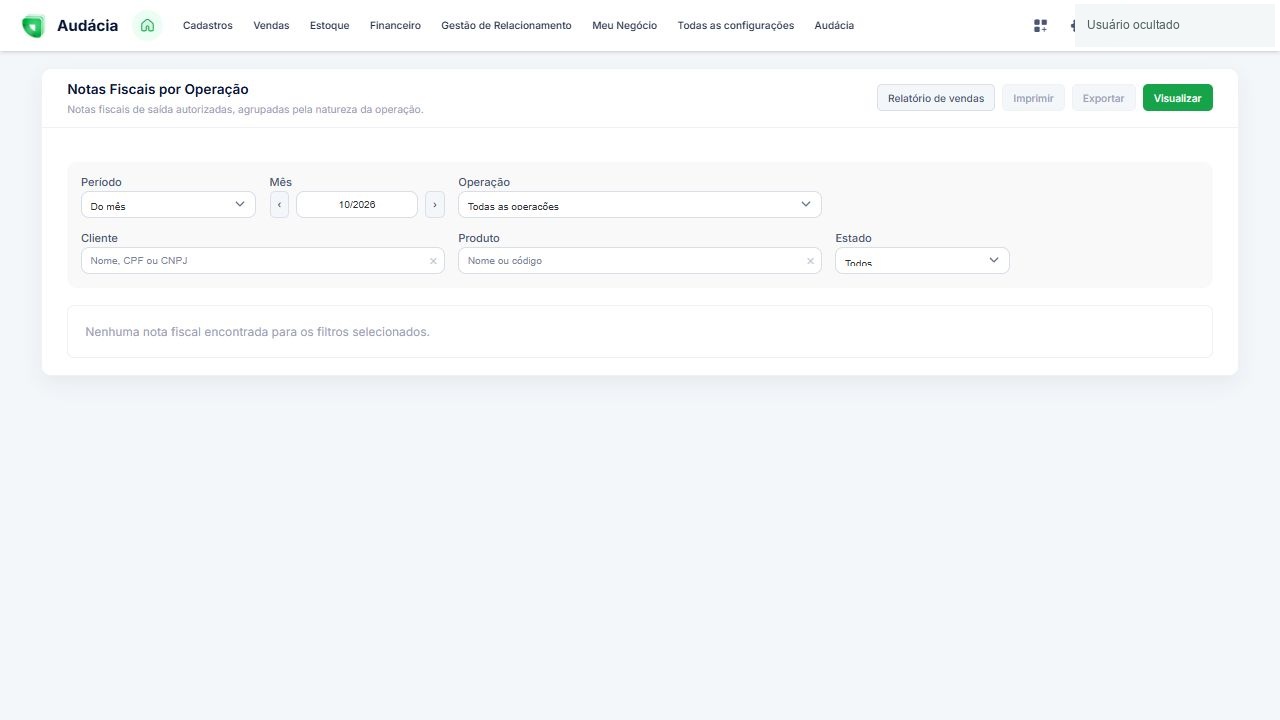Click the green Visualizar button
This screenshot has width=1280, height=720.
pos(1178,98)
